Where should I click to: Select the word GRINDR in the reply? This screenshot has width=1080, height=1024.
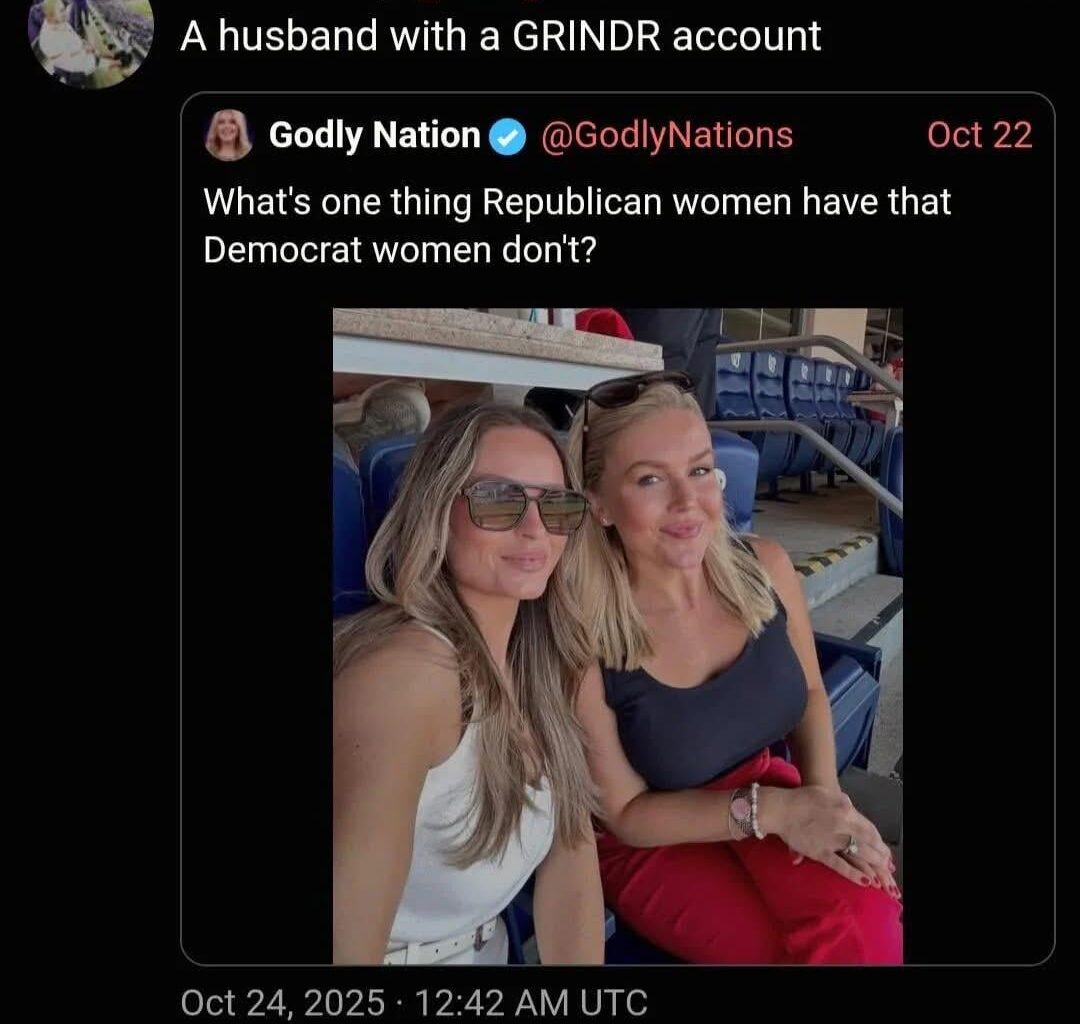586,36
